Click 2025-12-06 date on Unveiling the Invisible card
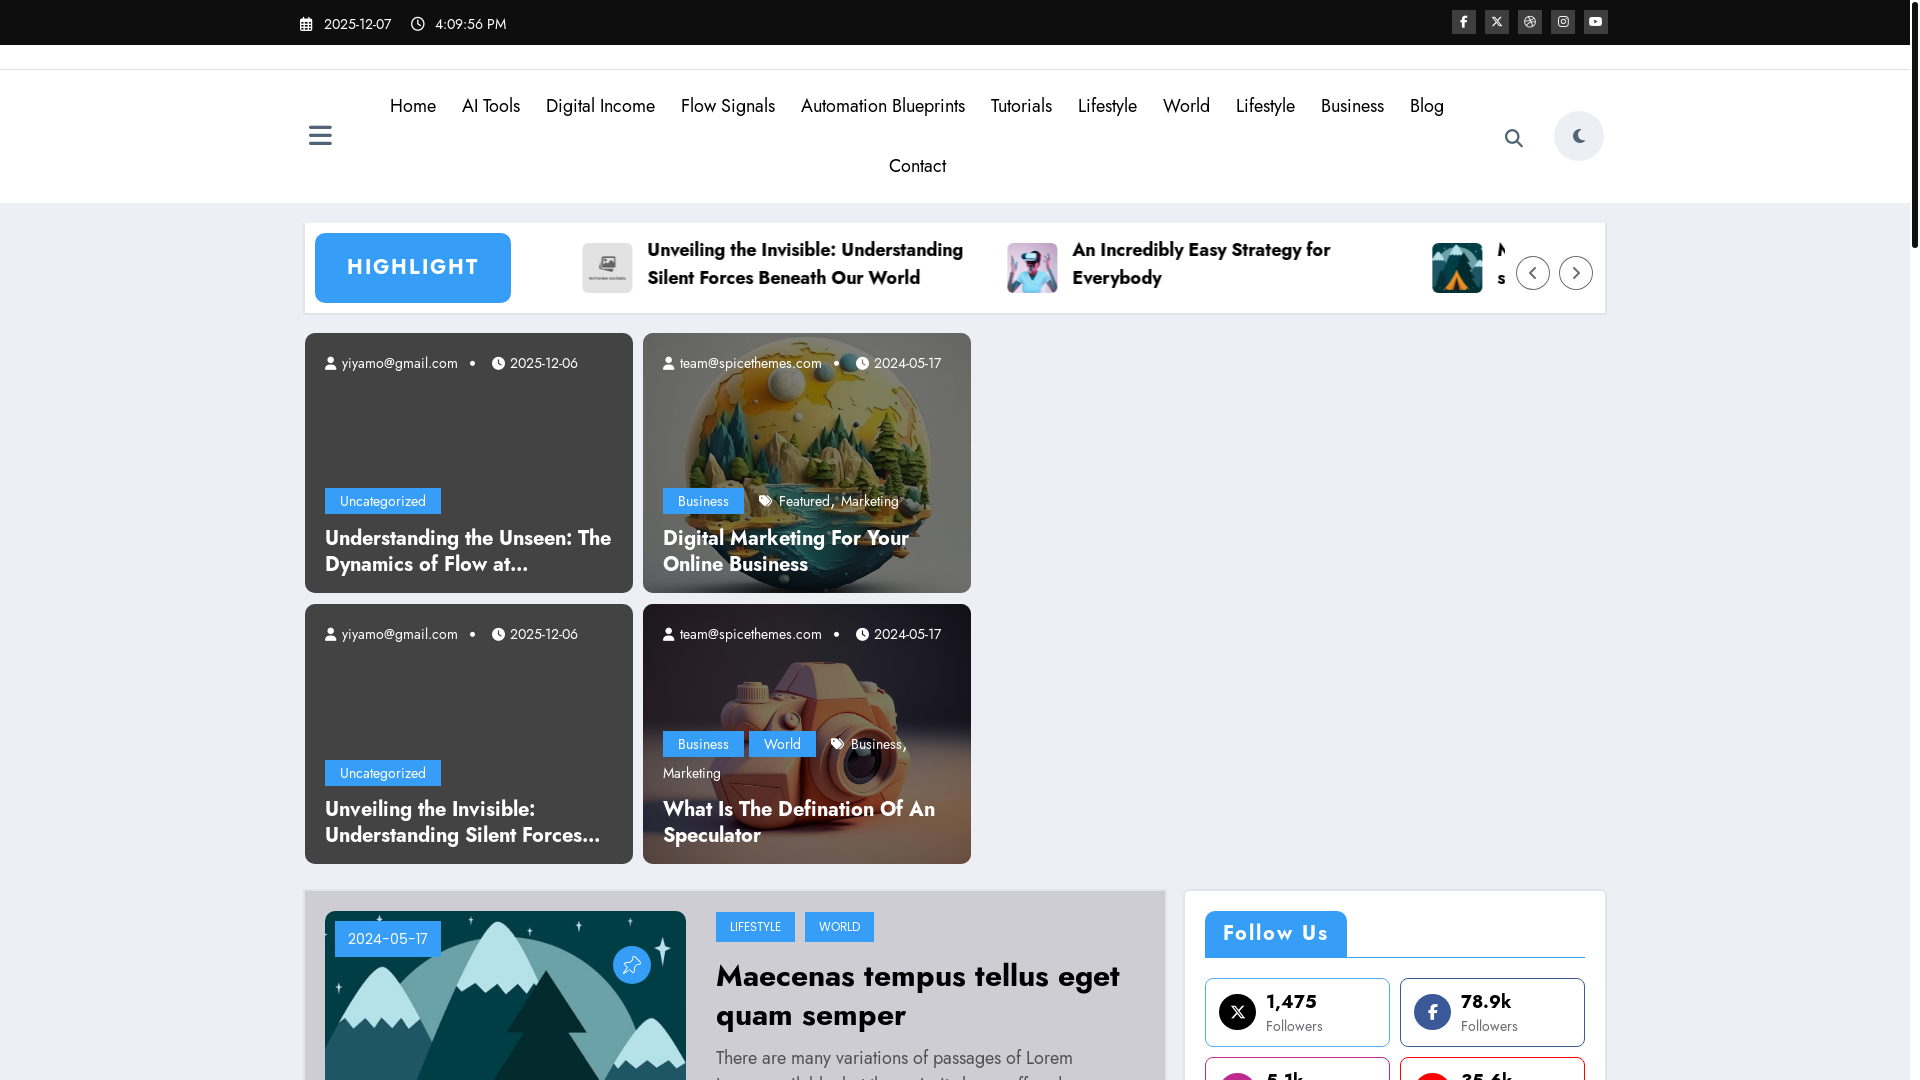Image resolution: width=1920 pixels, height=1080 pixels. click(543, 634)
